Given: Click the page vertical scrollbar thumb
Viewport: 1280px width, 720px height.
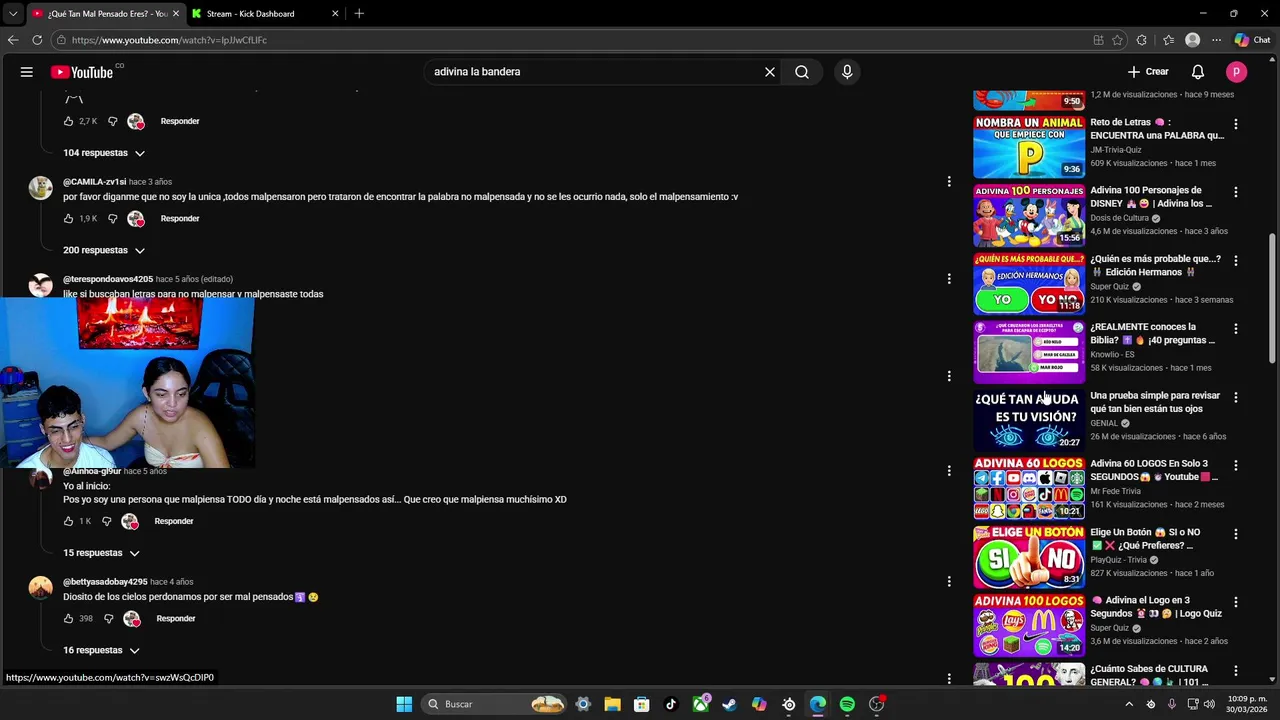Looking at the screenshot, I should (x=1272, y=298).
